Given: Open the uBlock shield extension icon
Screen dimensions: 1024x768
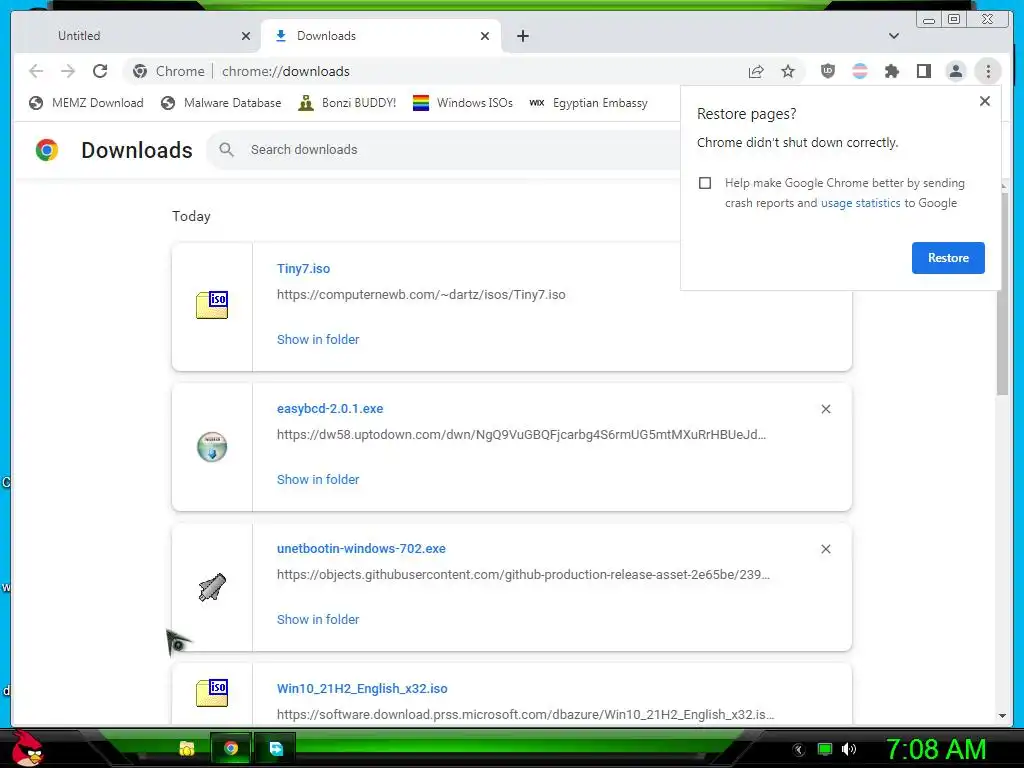Looking at the screenshot, I should click(x=827, y=71).
